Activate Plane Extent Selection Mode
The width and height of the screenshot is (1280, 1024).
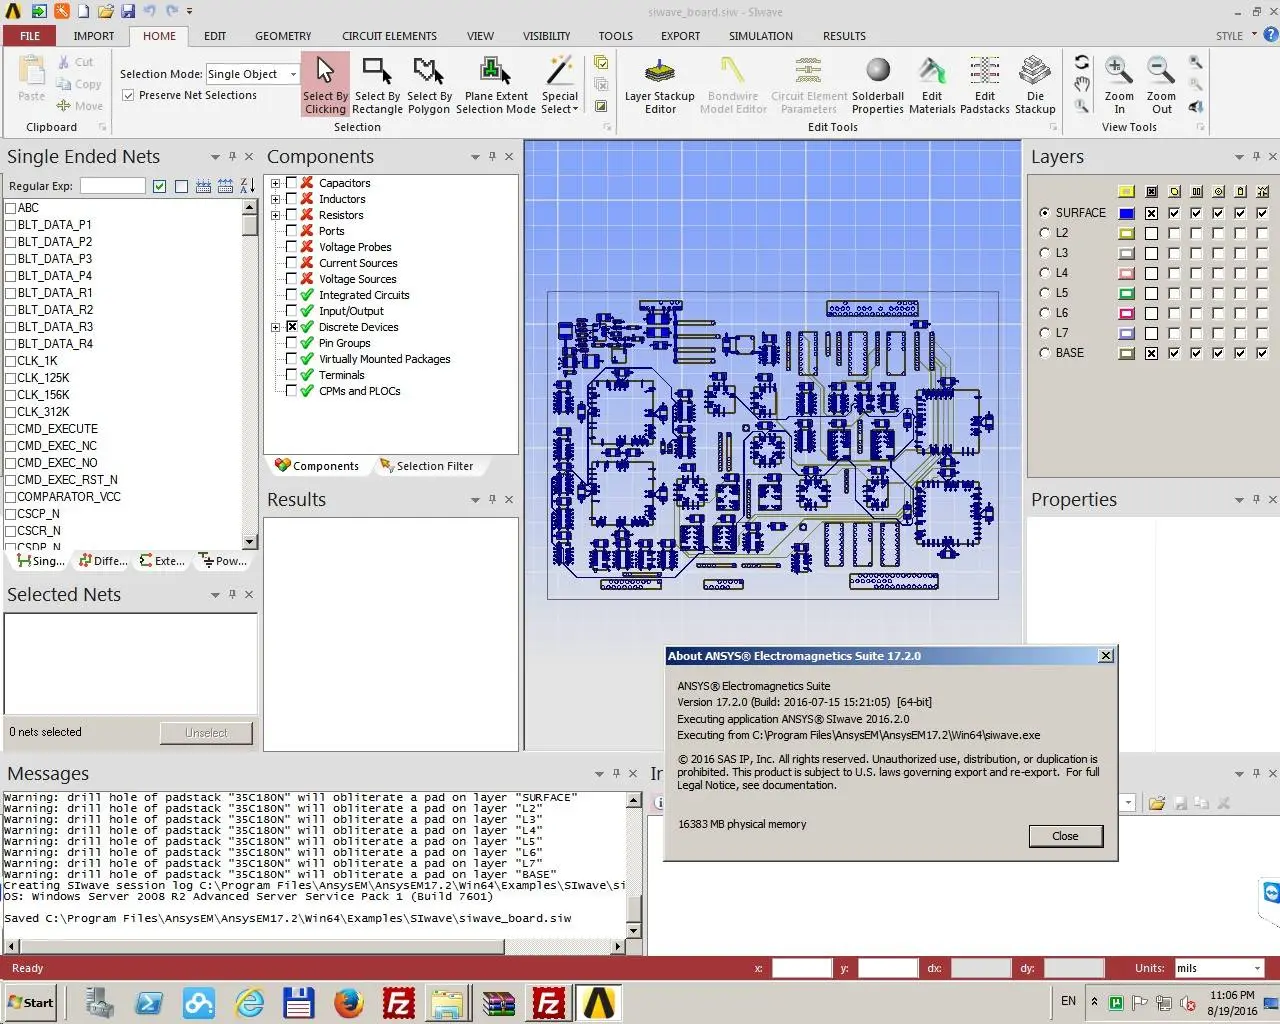[496, 85]
